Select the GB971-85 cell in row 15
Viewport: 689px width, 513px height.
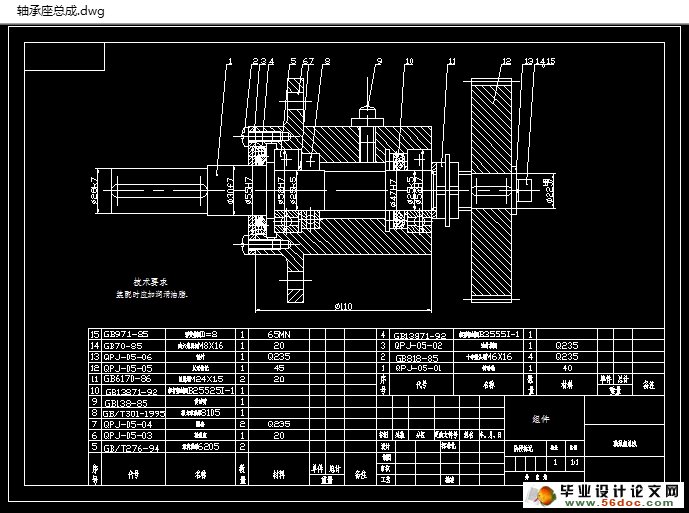coord(133,334)
